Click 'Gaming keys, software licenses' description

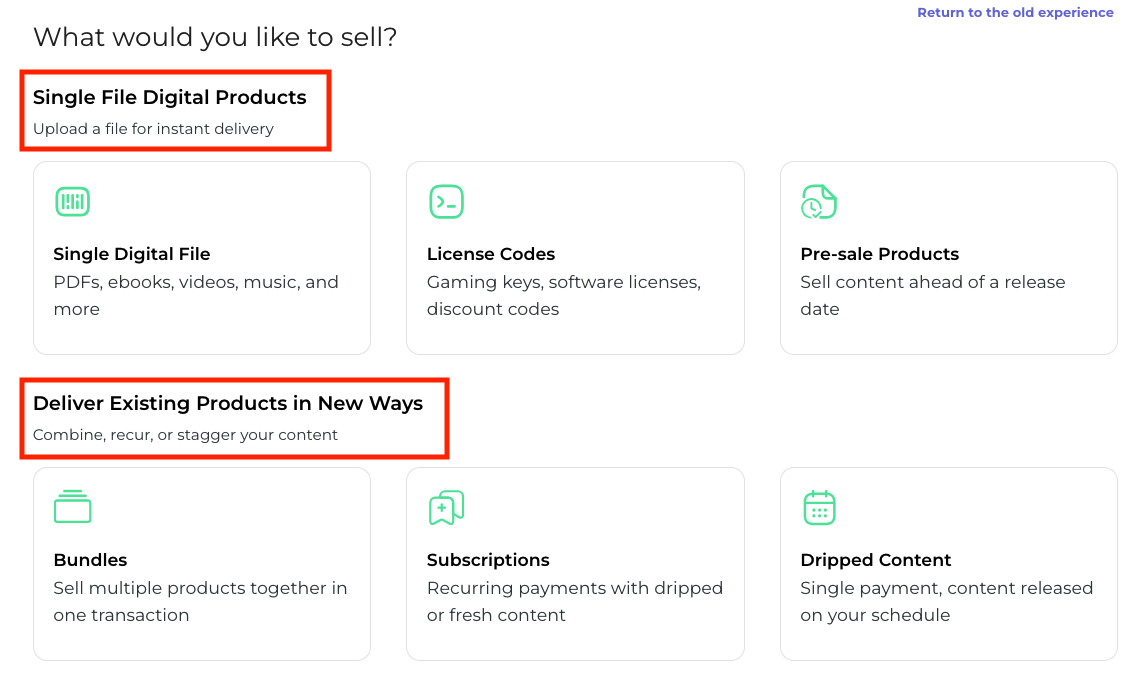[563, 282]
